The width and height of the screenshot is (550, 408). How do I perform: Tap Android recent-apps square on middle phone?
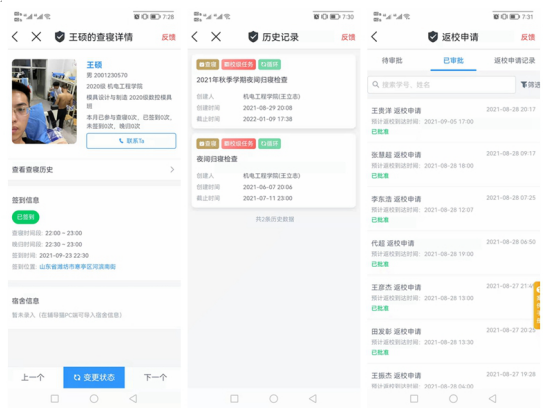(x=234, y=399)
